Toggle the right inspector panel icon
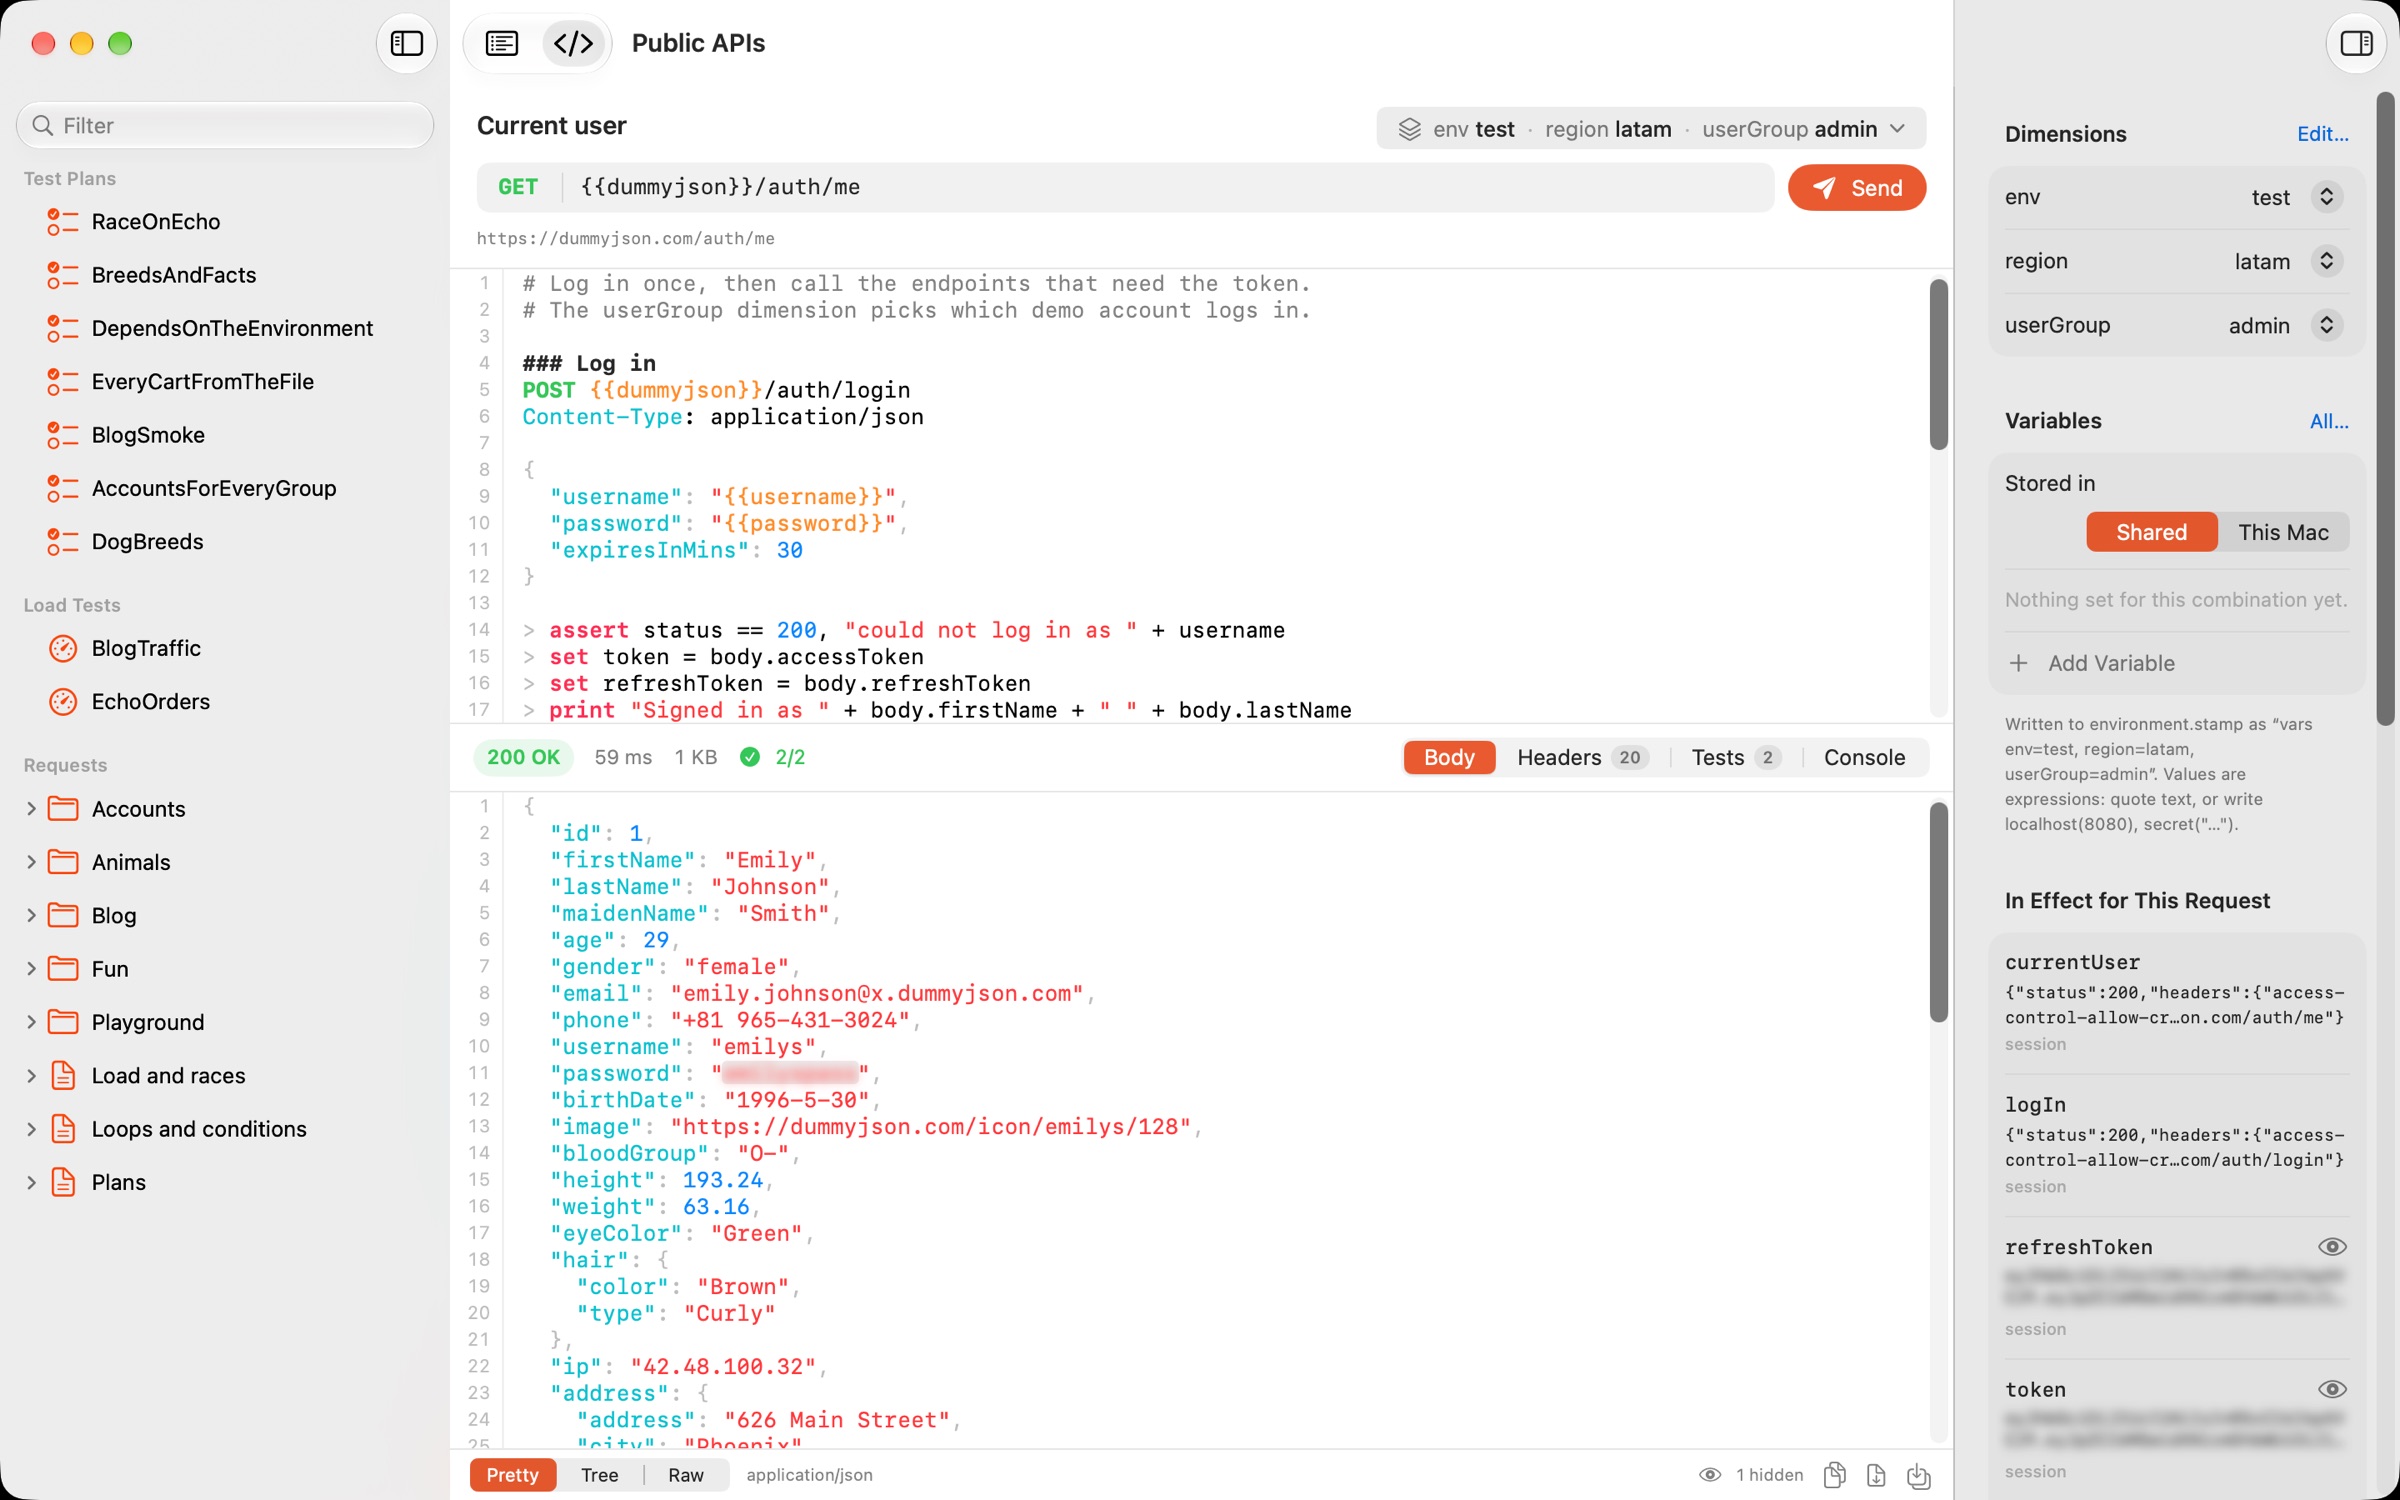This screenshot has height=1500, width=2400. coord(2356,43)
